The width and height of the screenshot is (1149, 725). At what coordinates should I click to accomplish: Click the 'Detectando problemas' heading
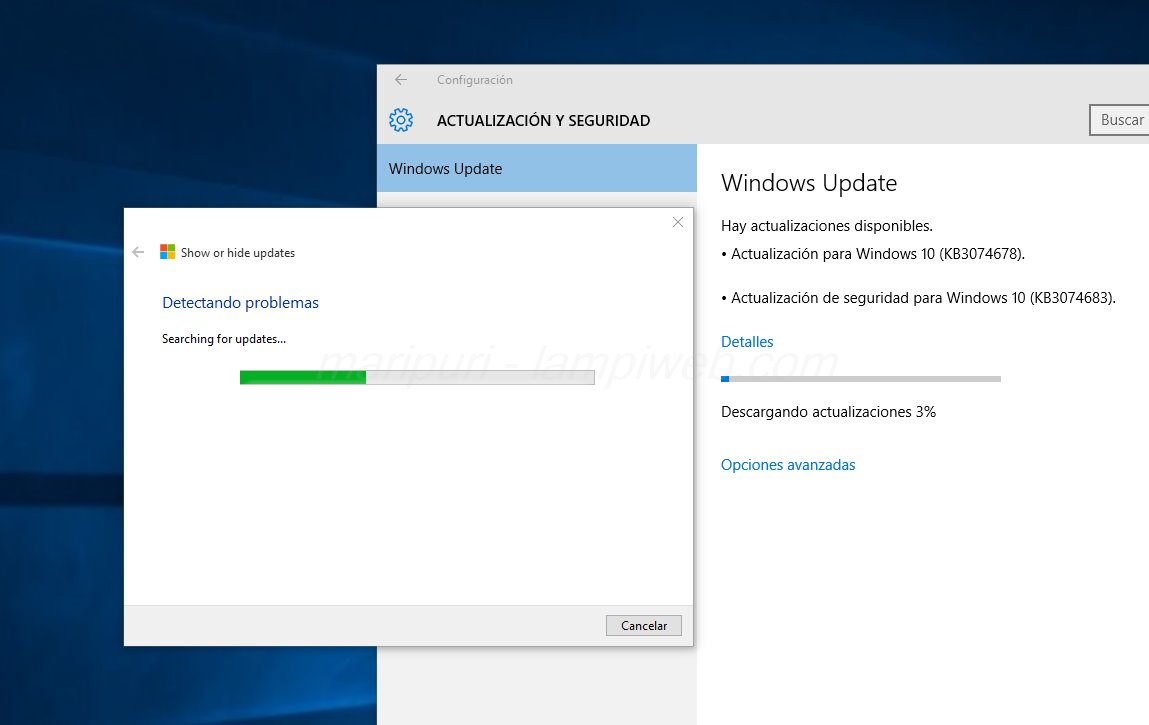pos(240,303)
